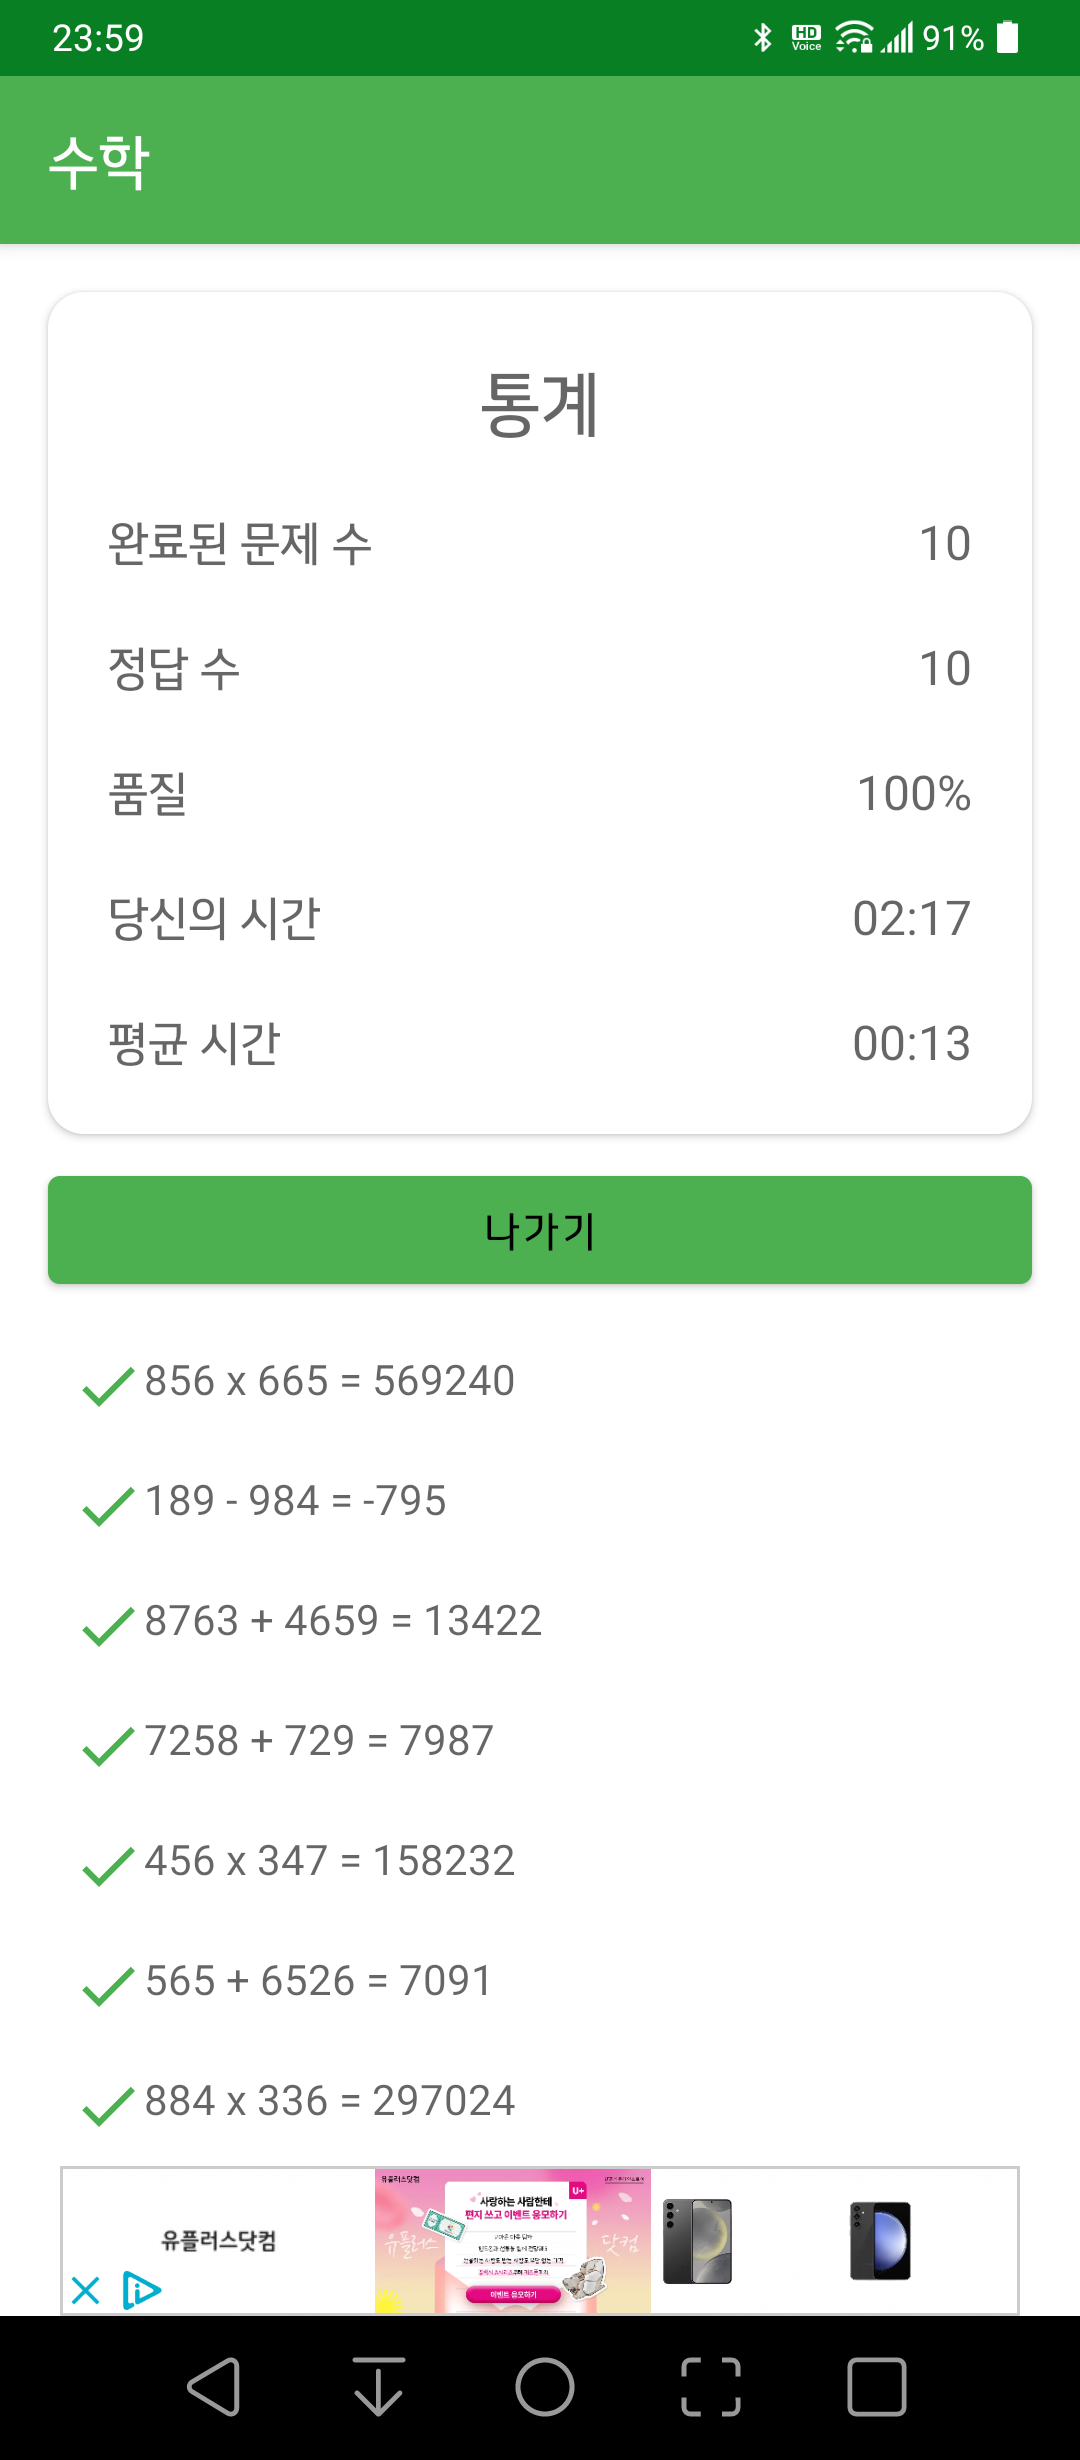
Task: Select the 456 x 347 = 158232 result
Action: (x=330, y=1861)
